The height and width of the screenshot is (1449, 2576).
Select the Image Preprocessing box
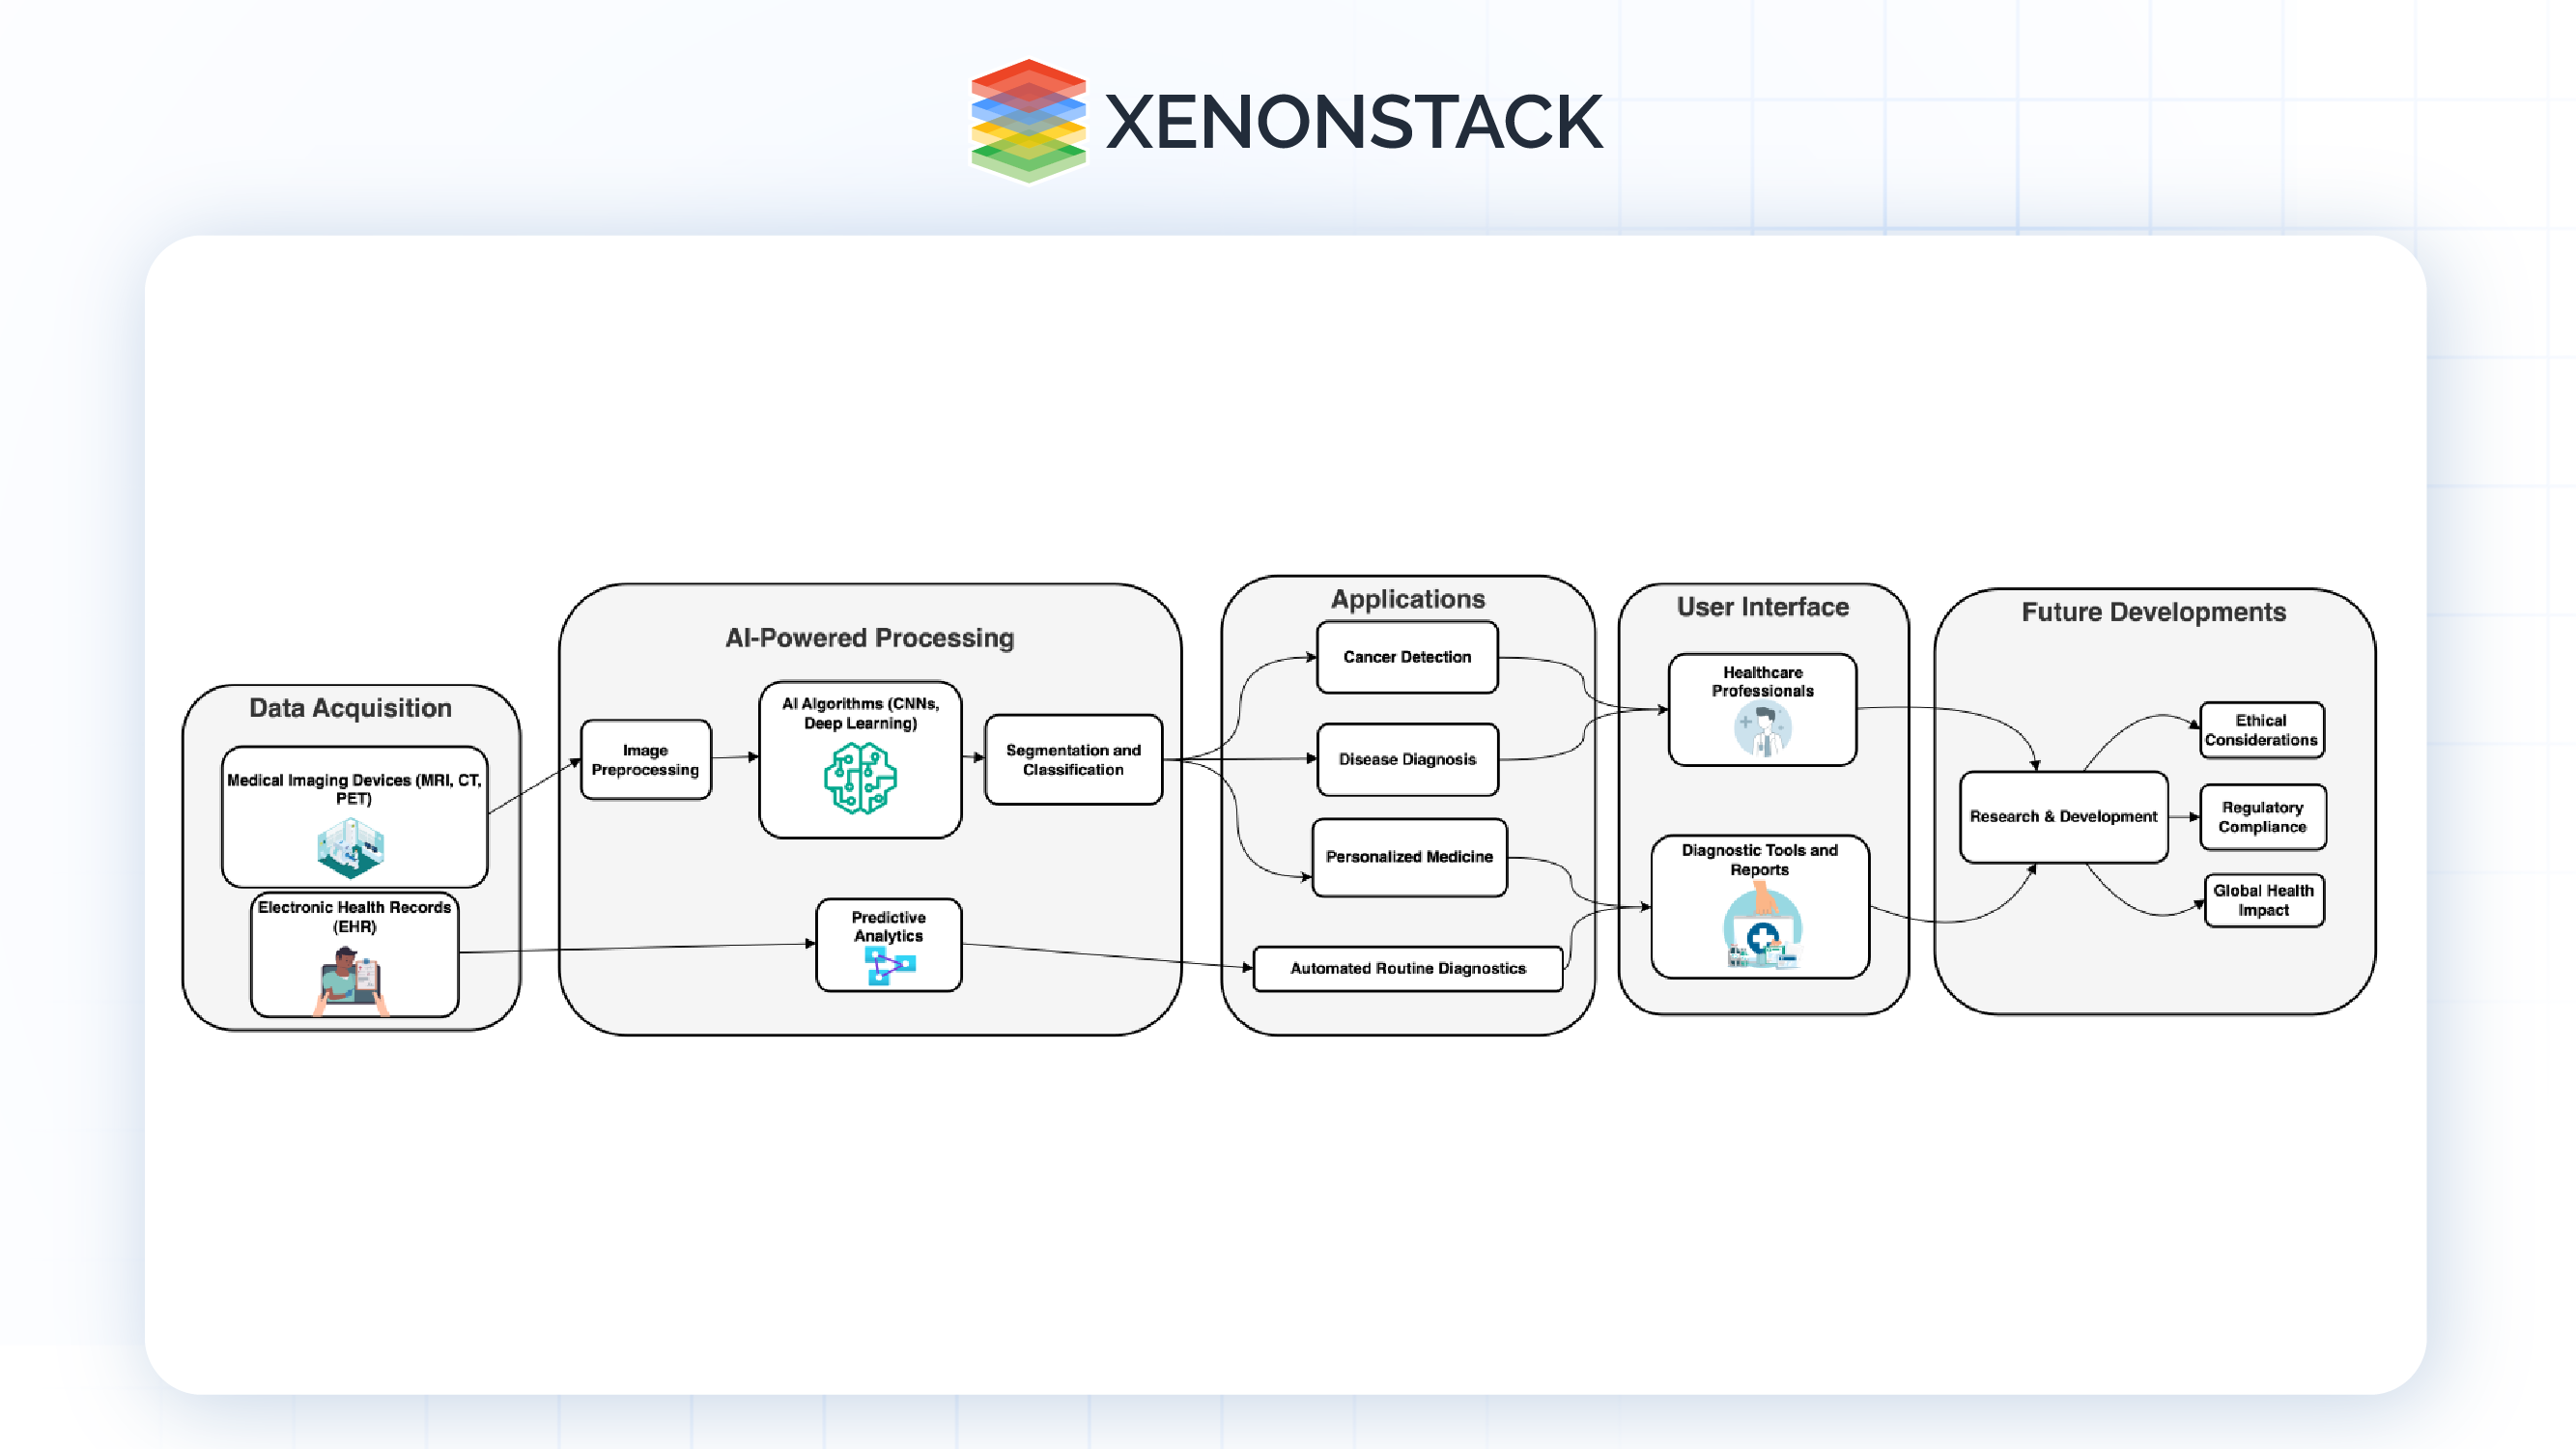(x=645, y=760)
